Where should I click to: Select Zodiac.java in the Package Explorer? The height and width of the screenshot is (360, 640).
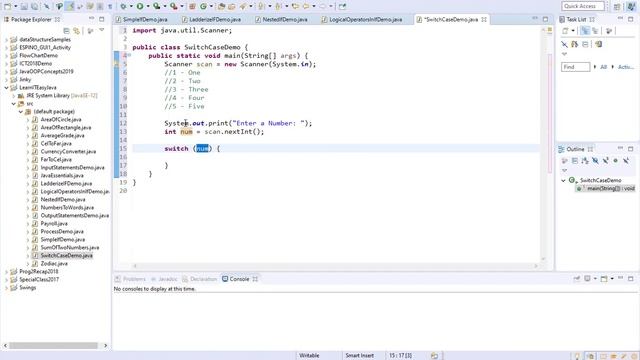tap(54, 264)
